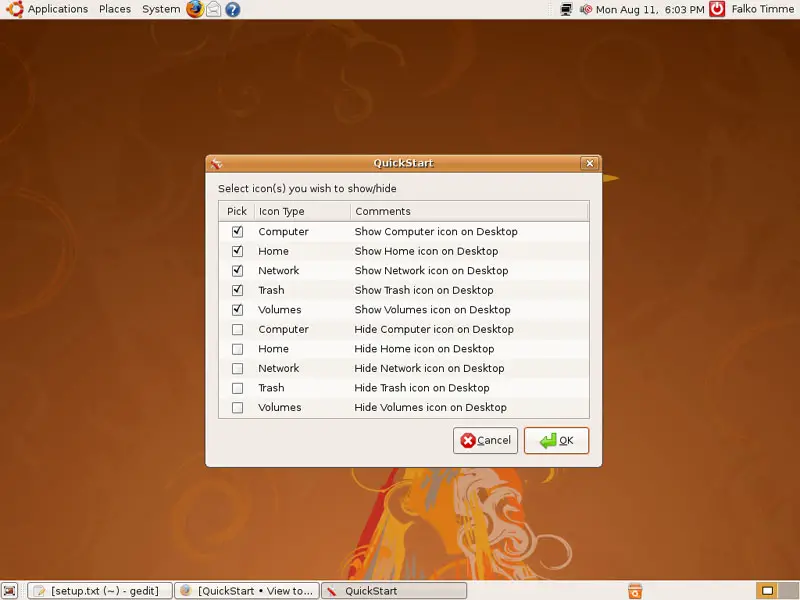Open the mail client panel icon
The width and height of the screenshot is (800, 600).
click(213, 9)
